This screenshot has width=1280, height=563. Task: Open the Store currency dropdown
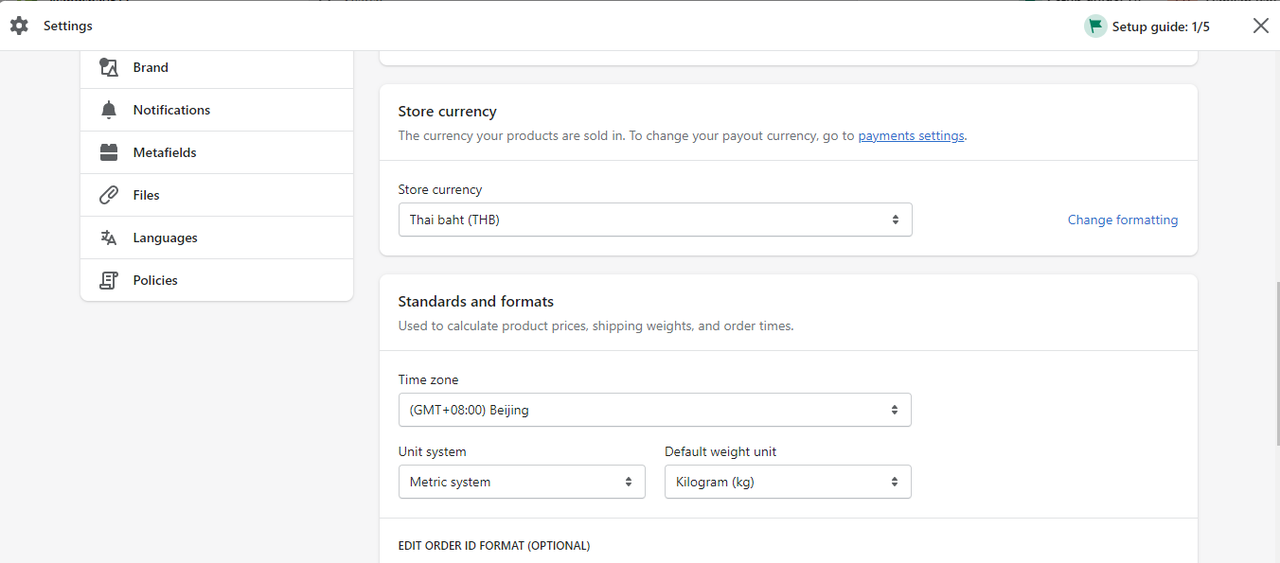[x=655, y=220]
